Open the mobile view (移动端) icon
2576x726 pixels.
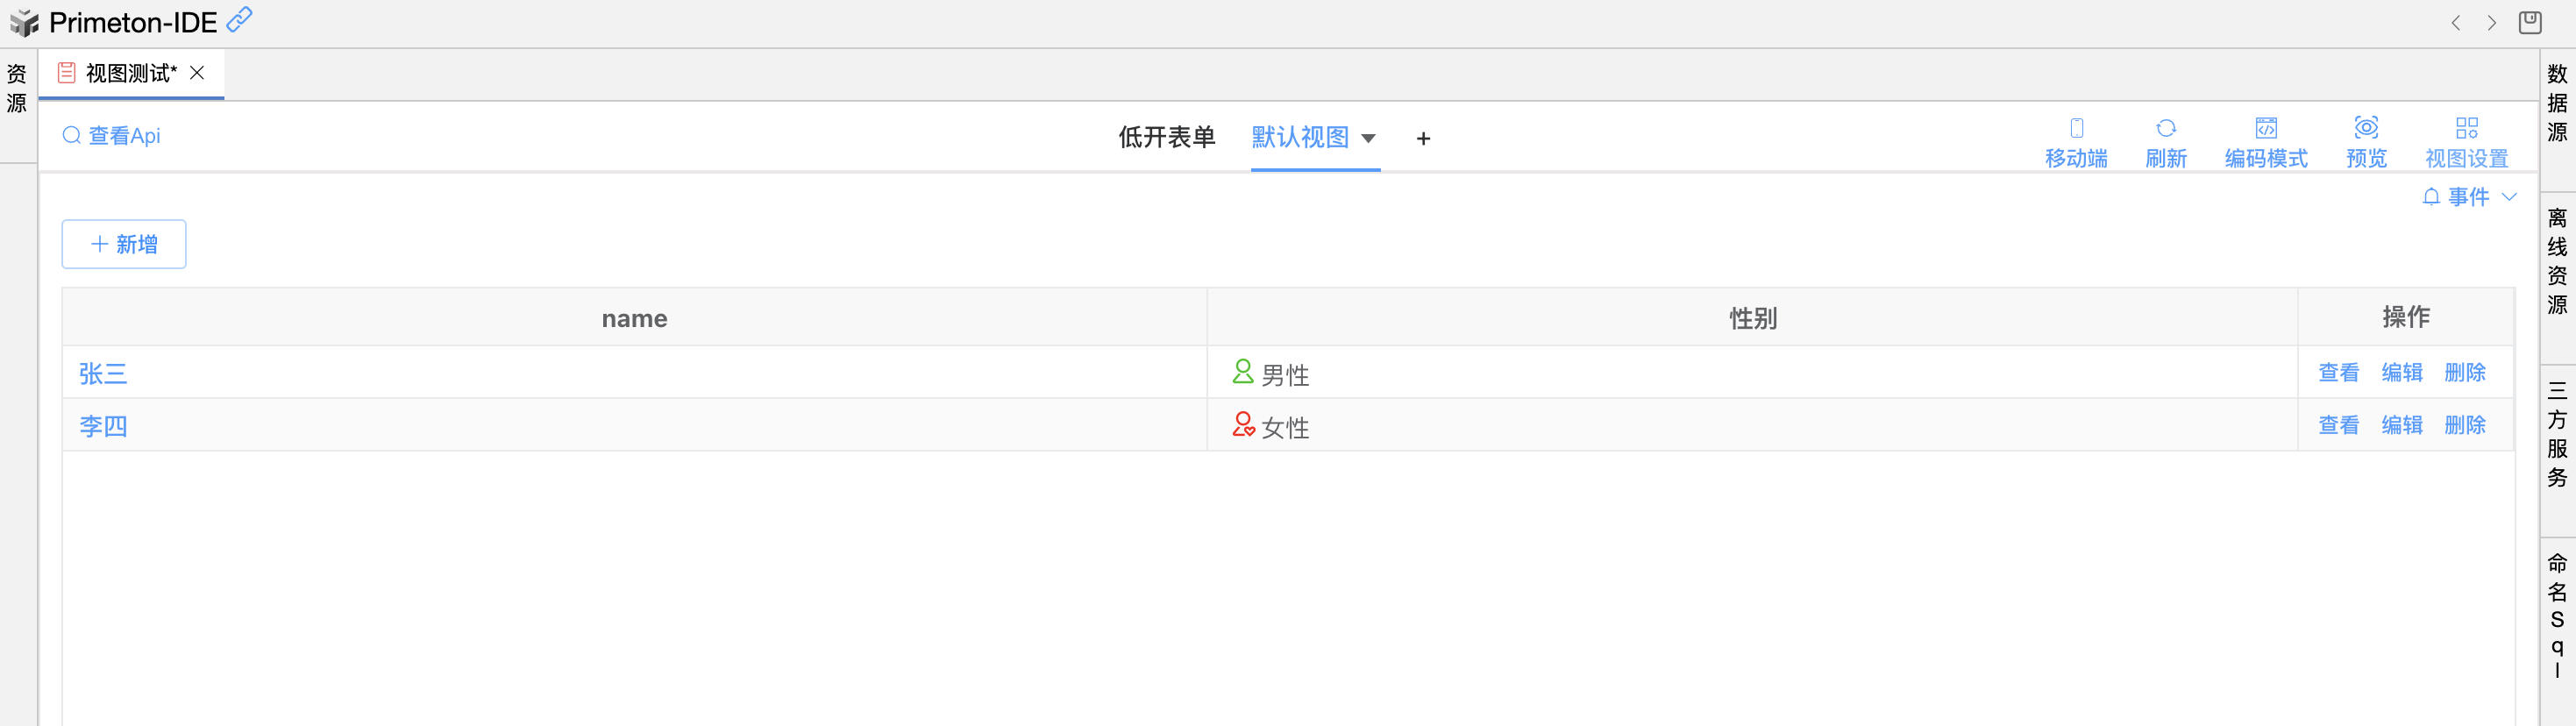pos(2076,128)
